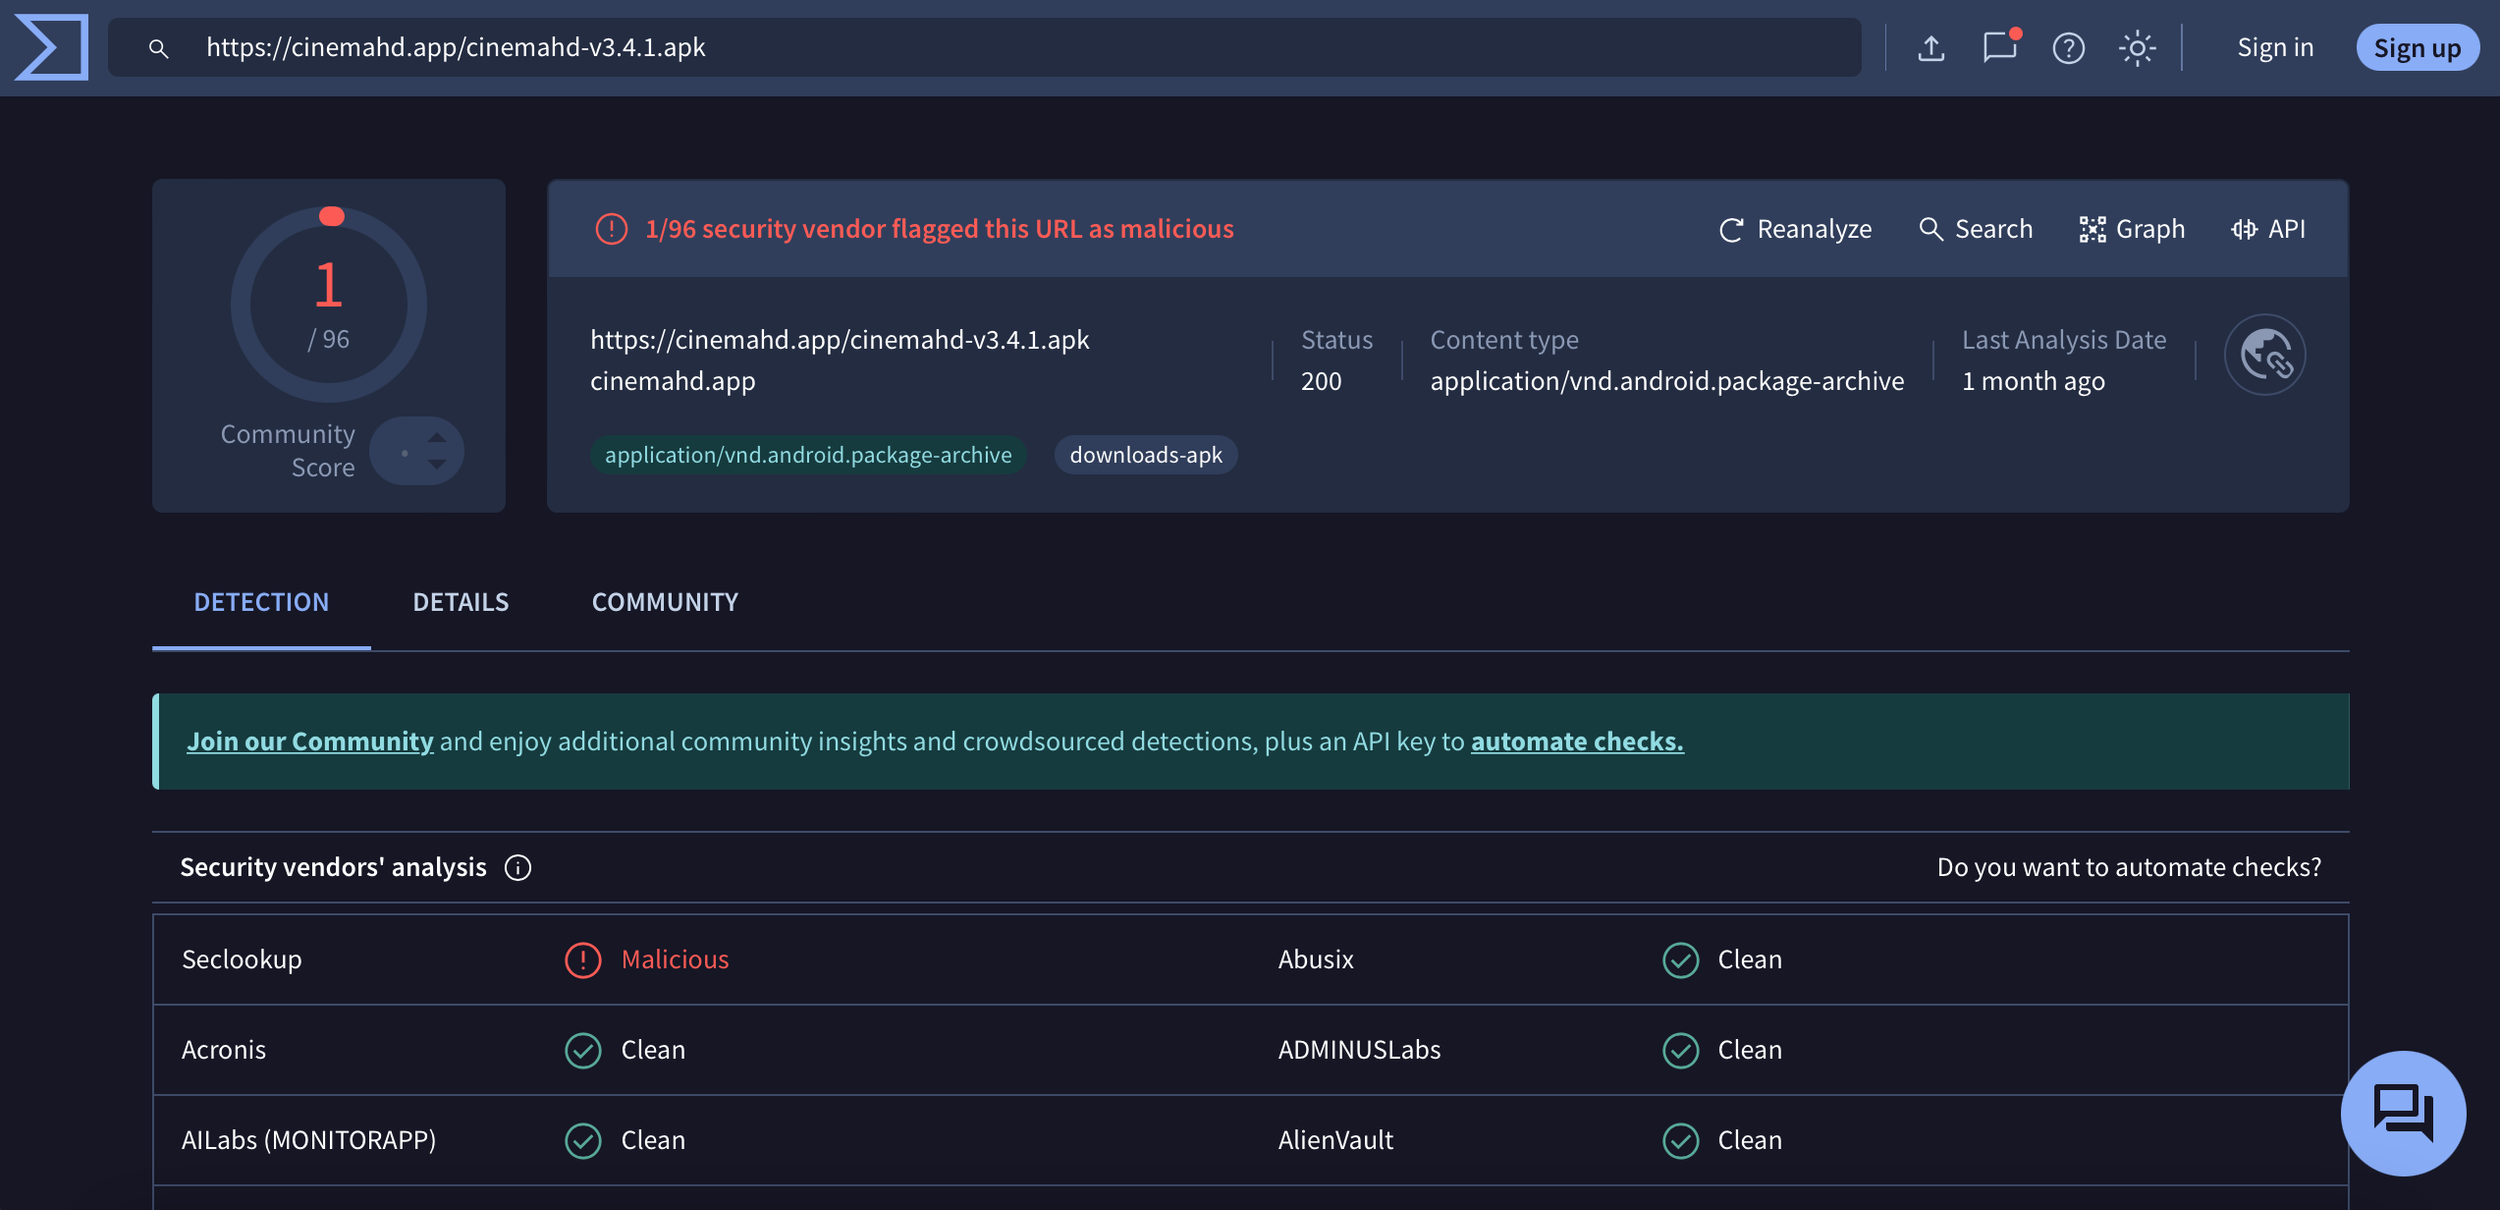This screenshot has width=2500, height=1210.
Task: Click the automate checks link
Action: [x=1577, y=741]
